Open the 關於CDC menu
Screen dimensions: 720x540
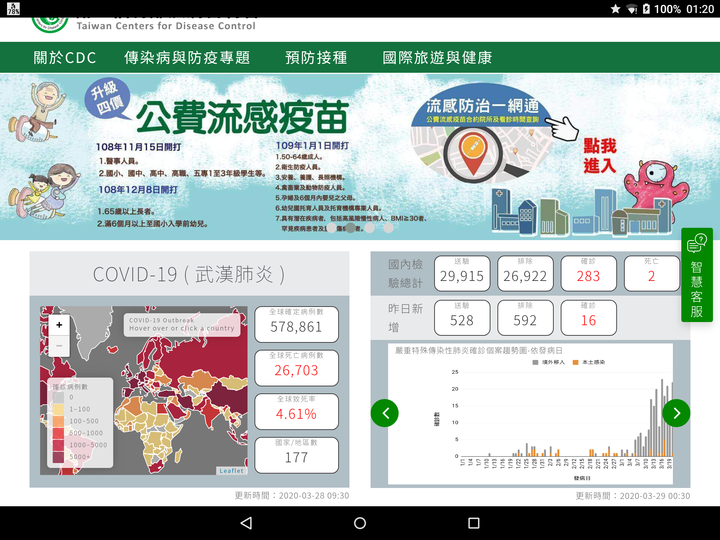[x=65, y=57]
